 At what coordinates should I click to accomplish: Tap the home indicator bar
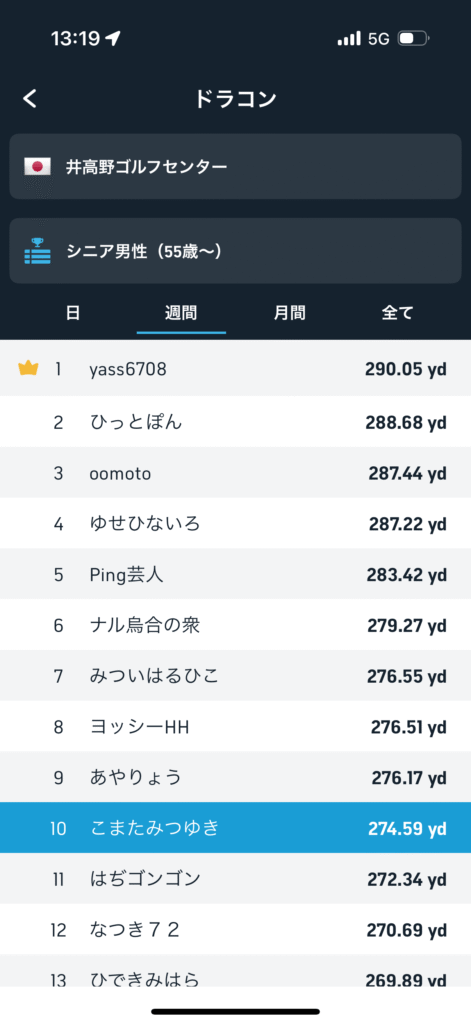(x=236, y=1012)
